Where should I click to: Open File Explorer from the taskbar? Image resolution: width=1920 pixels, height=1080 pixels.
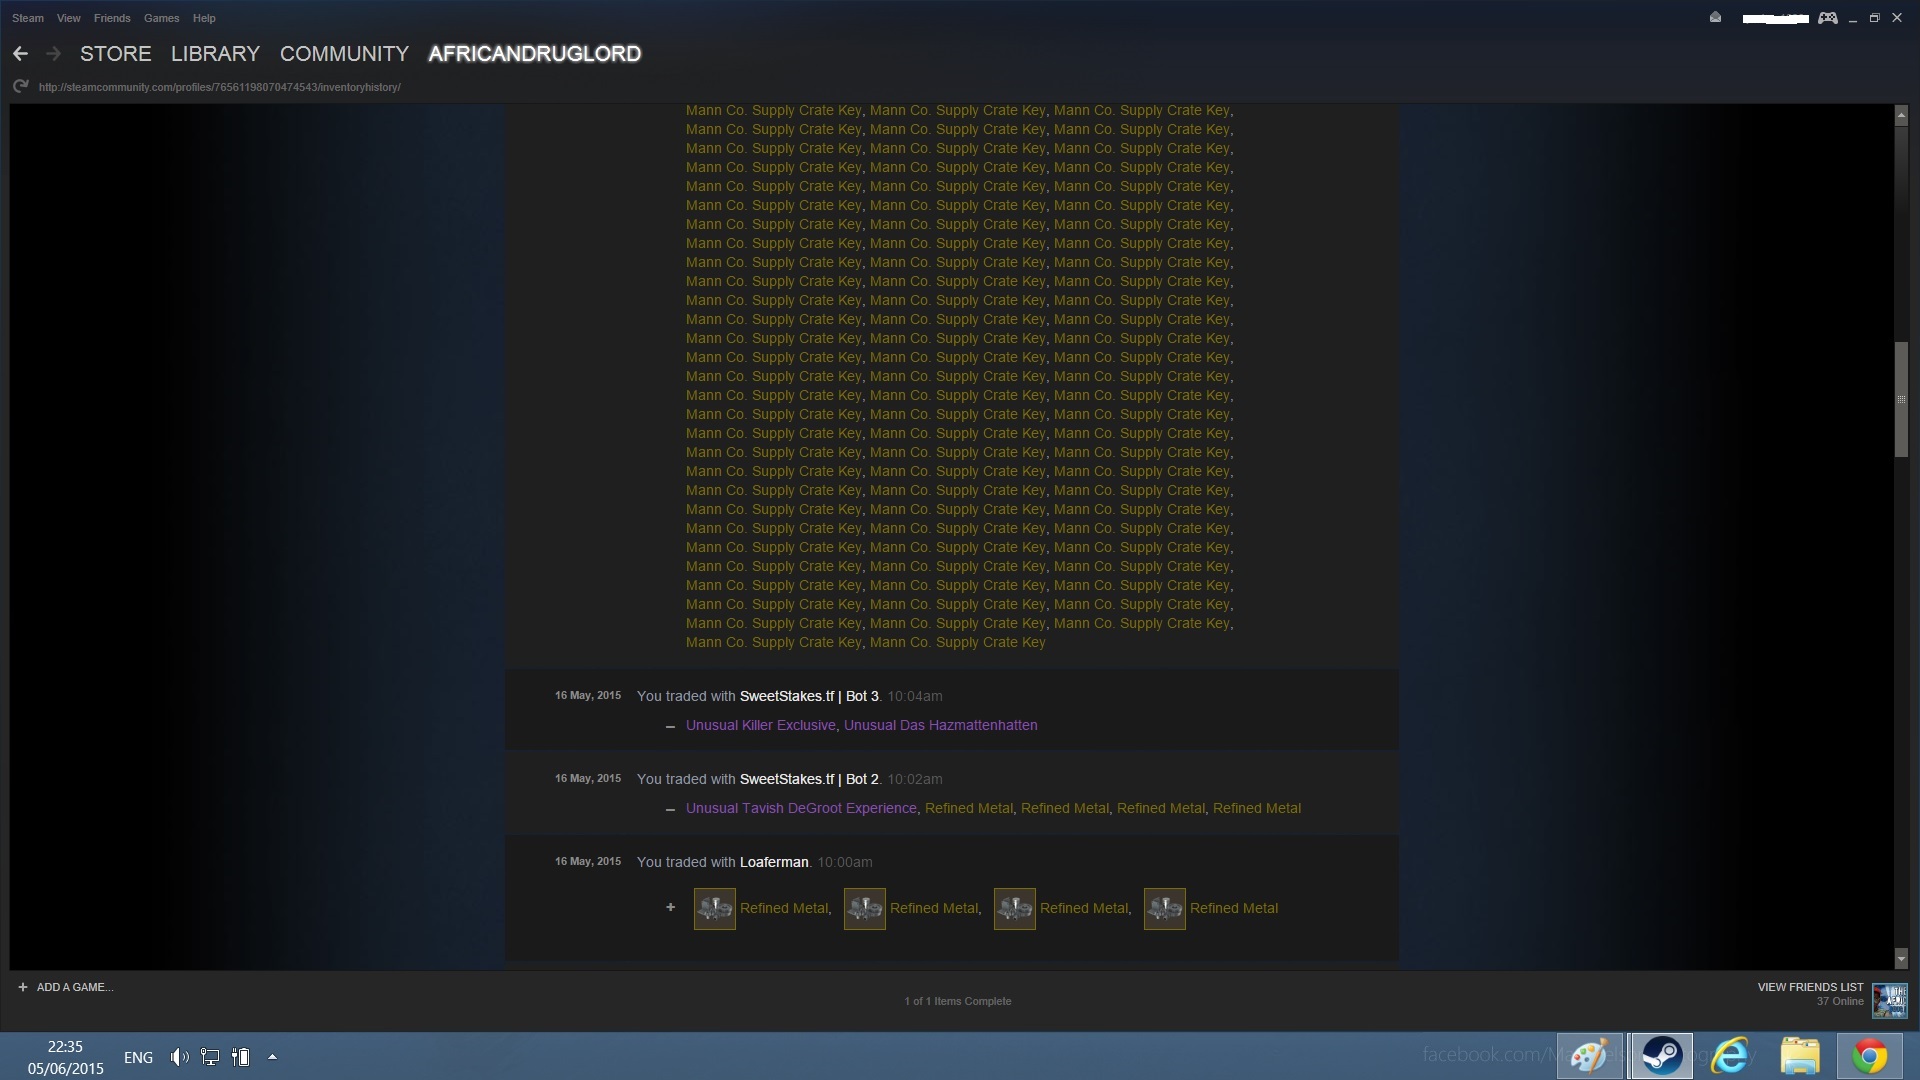coord(1800,1056)
